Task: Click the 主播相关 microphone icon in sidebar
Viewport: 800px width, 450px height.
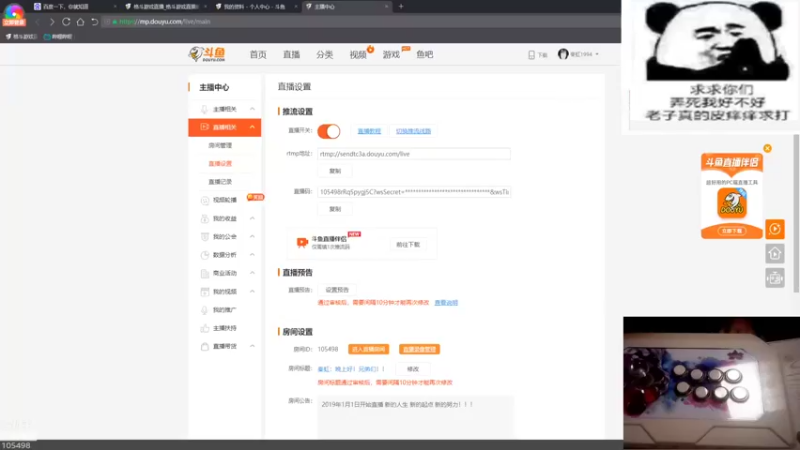Action: 205,109
